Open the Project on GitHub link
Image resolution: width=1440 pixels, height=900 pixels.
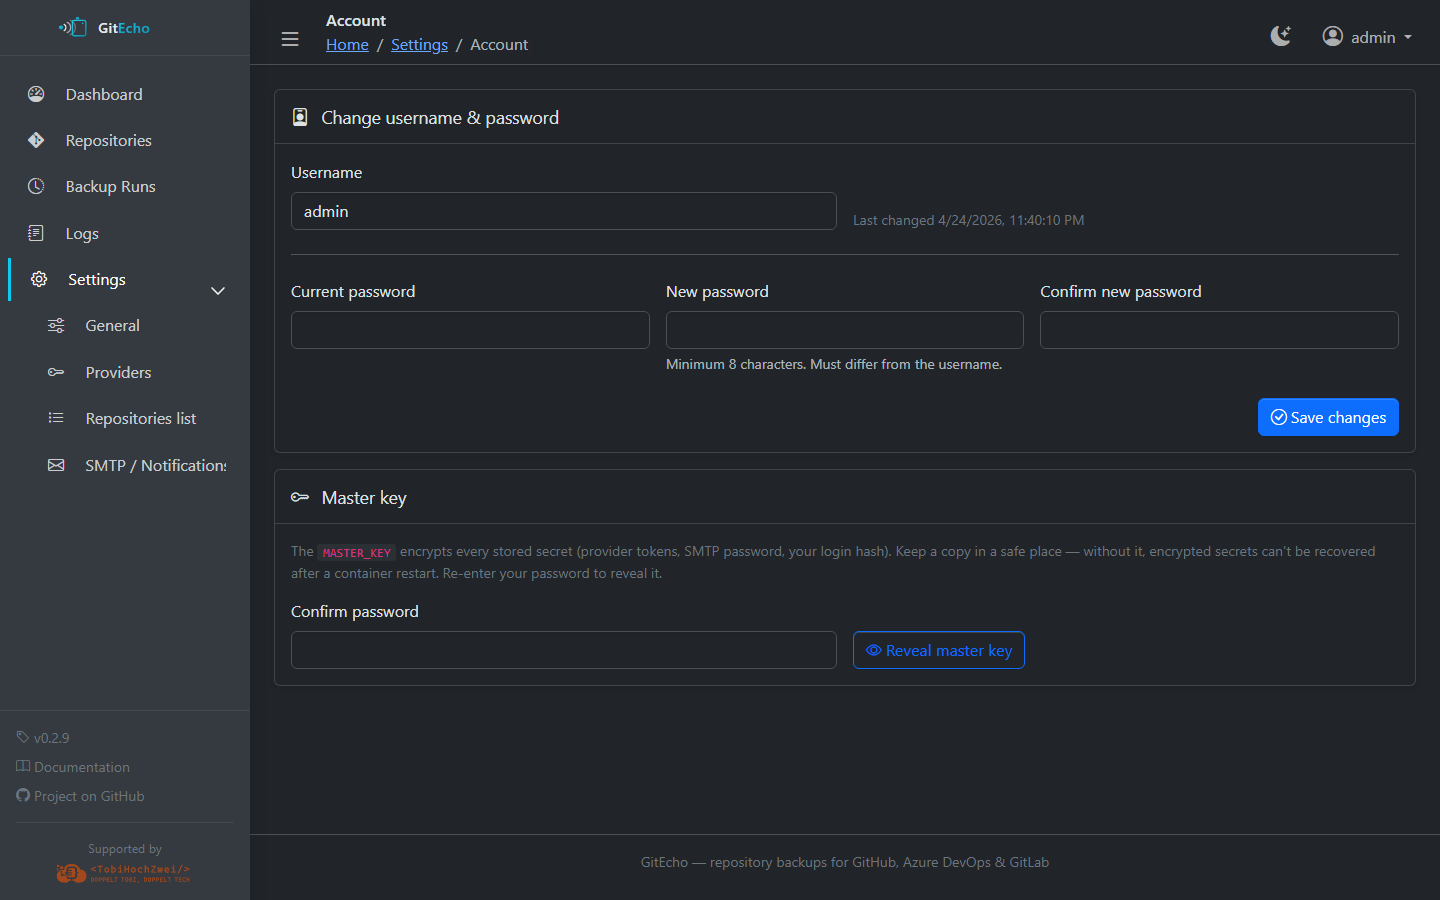click(x=89, y=796)
